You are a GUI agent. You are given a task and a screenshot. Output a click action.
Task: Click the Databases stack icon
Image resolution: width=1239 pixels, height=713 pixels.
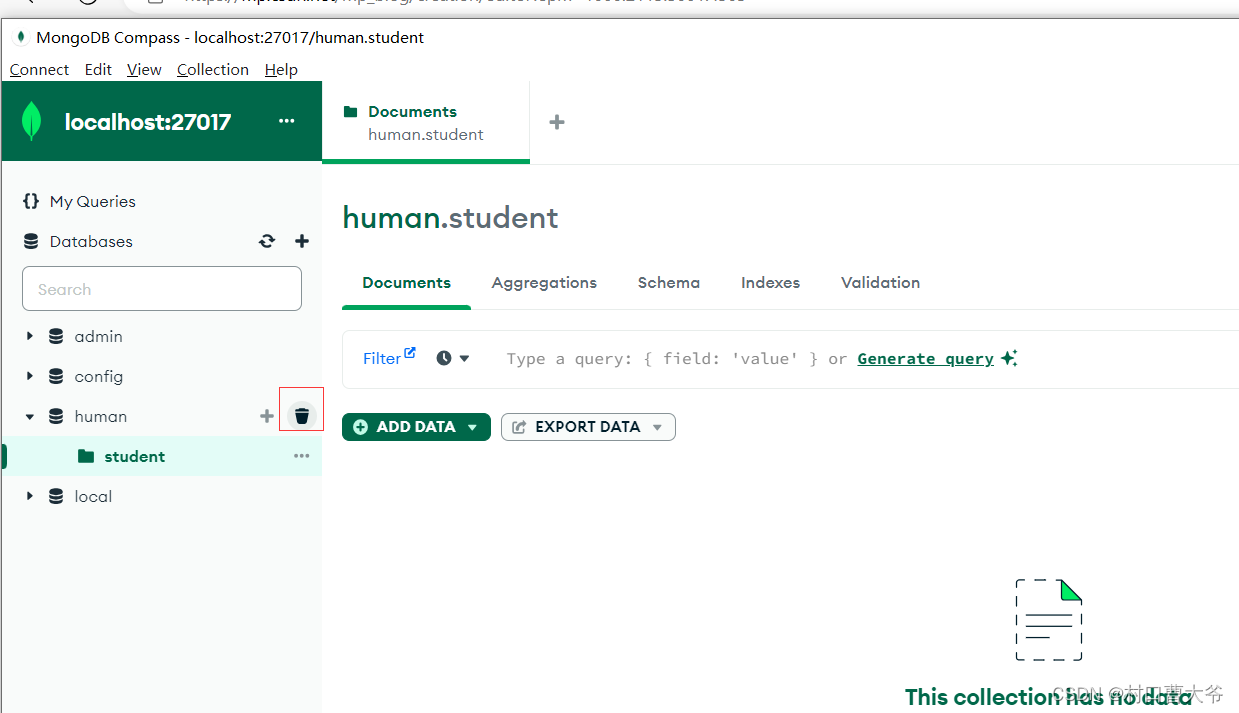(31, 241)
